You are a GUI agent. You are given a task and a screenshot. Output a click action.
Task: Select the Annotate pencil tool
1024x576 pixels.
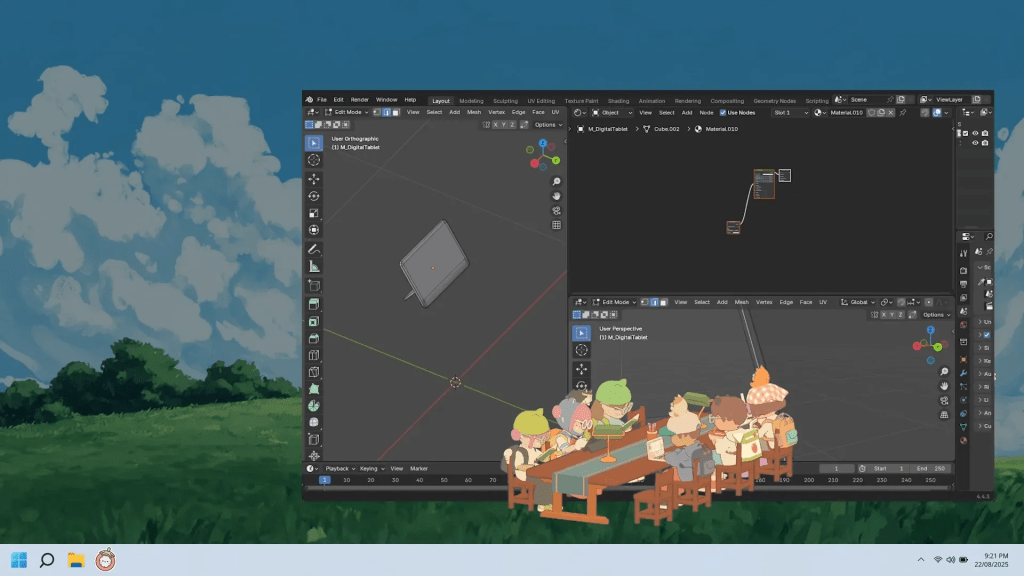[314, 248]
